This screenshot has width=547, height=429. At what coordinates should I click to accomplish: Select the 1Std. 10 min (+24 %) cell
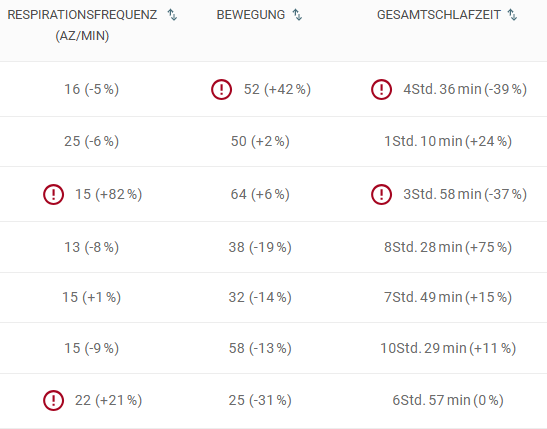448,141
